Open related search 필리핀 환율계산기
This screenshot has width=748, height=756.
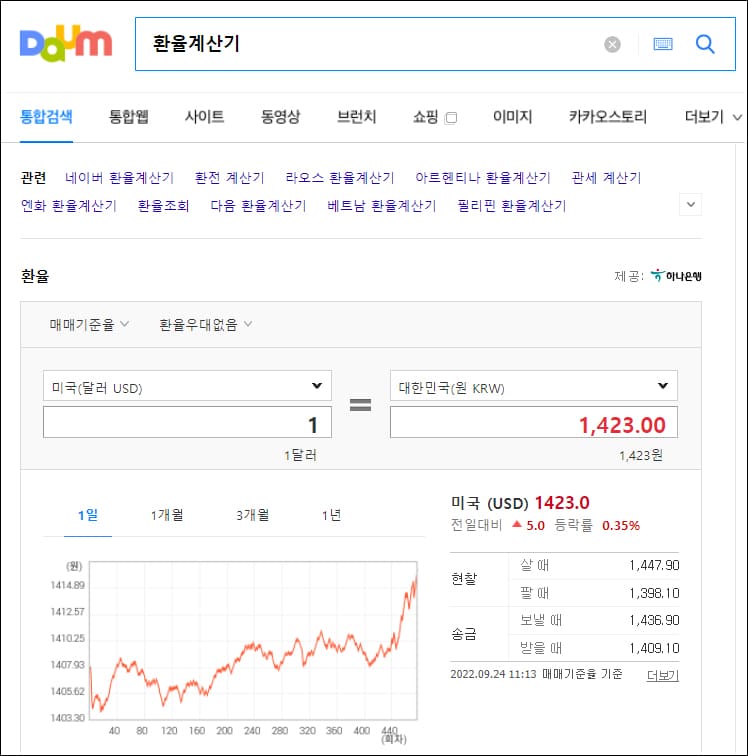512,206
